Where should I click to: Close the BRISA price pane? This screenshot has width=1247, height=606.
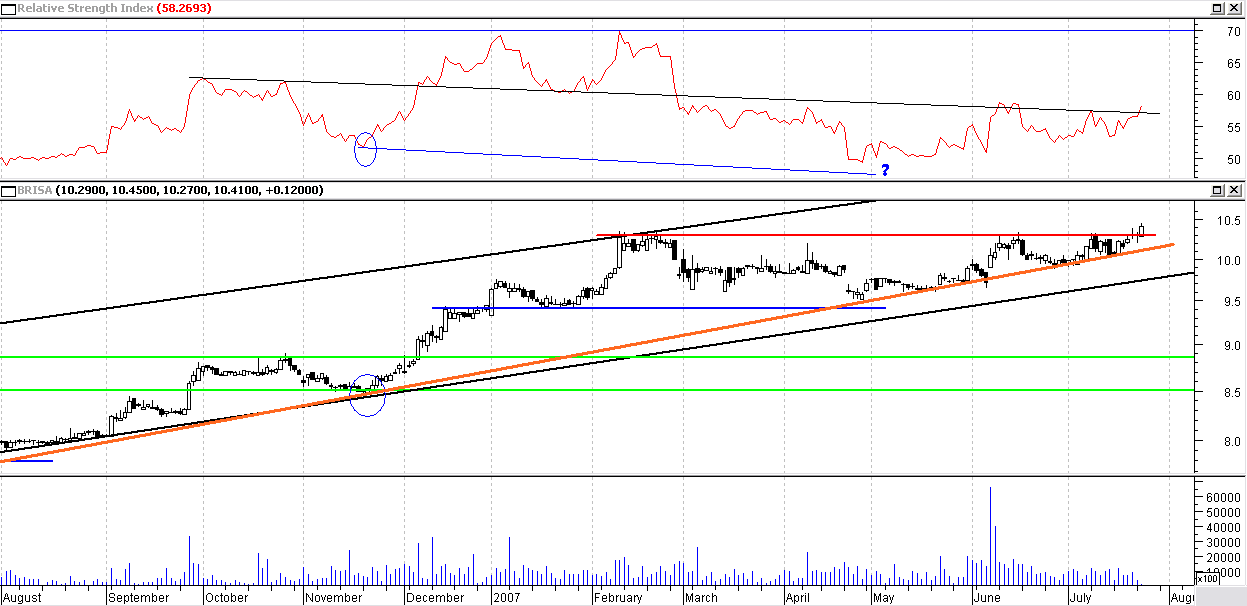(1234, 190)
